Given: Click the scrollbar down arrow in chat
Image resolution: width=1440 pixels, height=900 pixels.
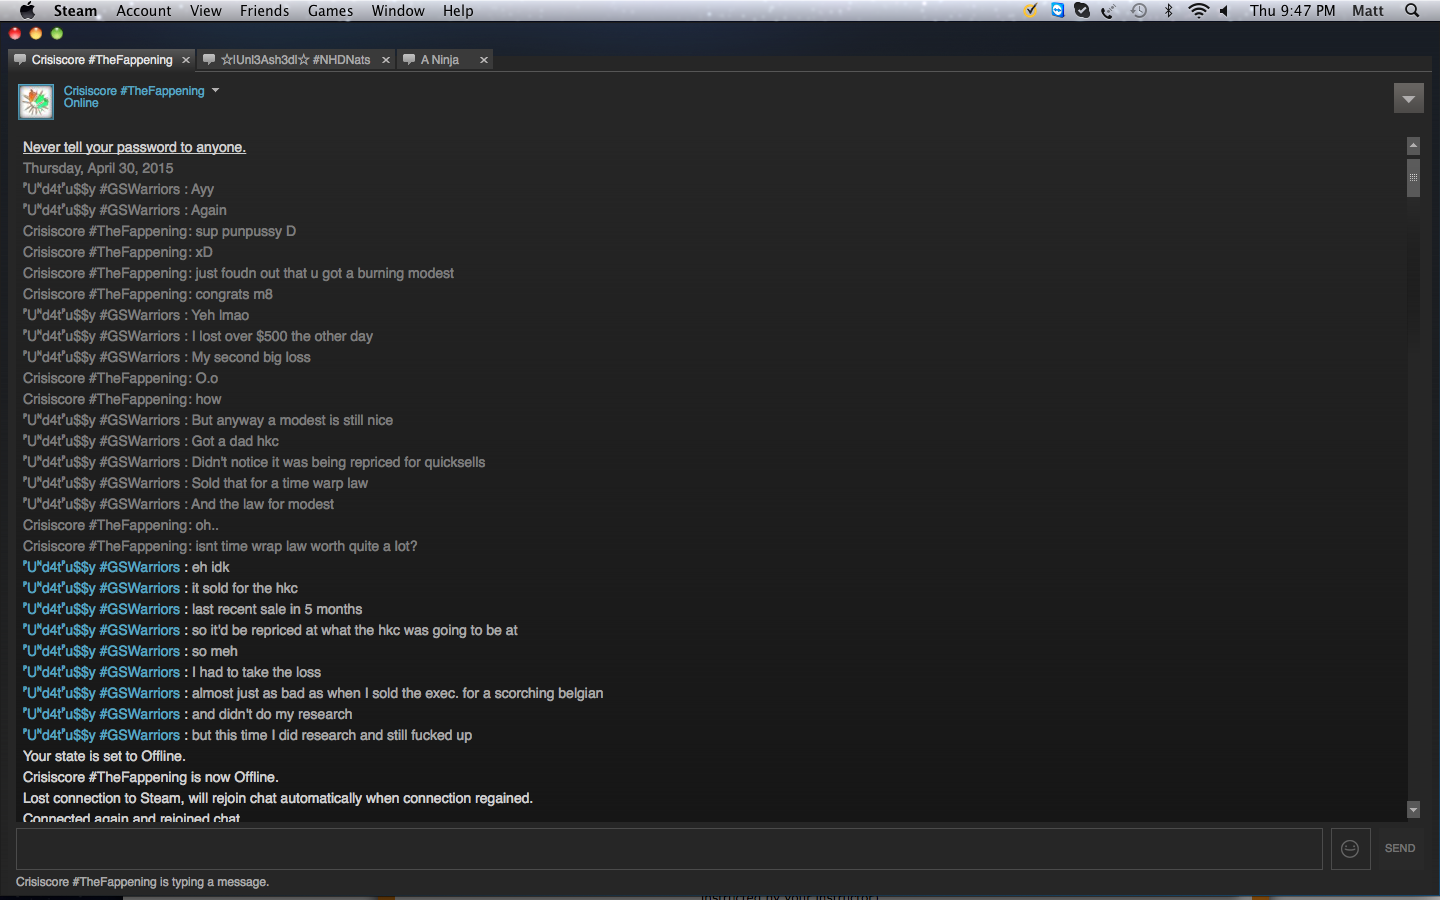Looking at the screenshot, I should pos(1413,810).
